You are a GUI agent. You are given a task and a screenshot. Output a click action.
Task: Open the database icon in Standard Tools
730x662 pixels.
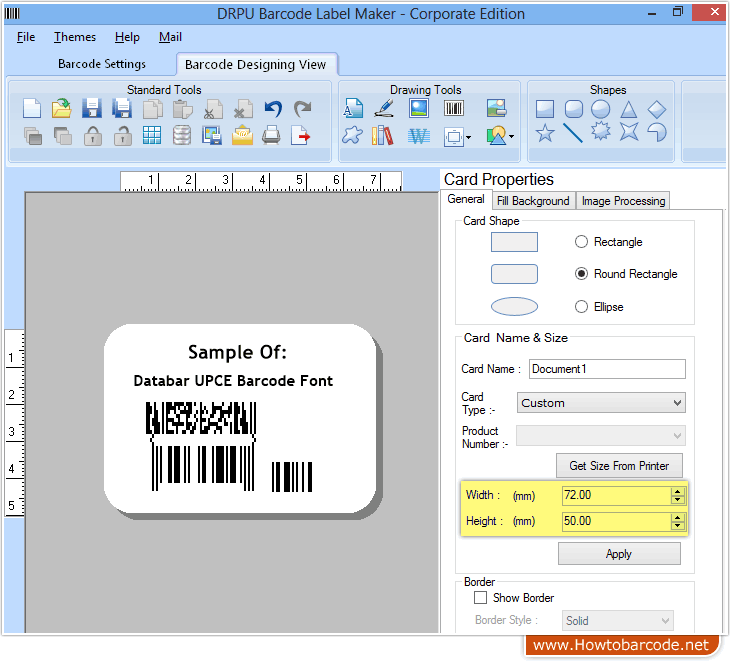[x=182, y=136]
